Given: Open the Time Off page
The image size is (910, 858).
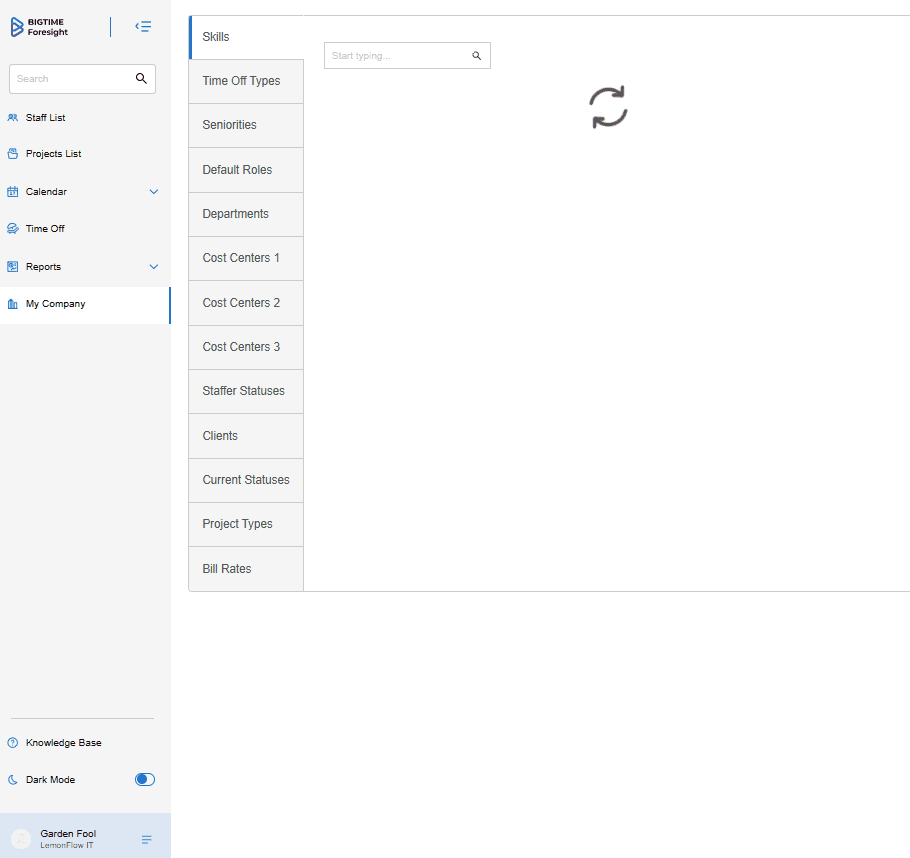Looking at the screenshot, I should (45, 229).
